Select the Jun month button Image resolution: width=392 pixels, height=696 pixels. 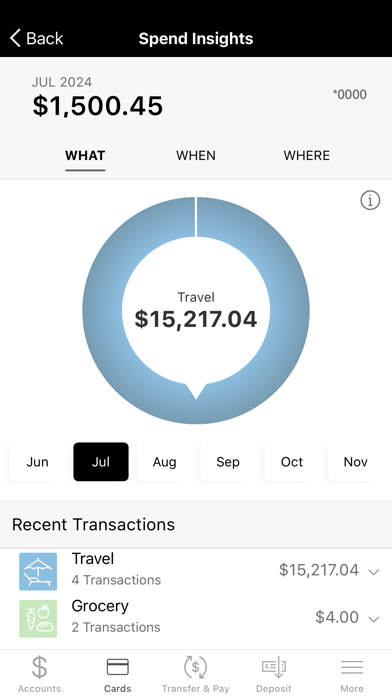[37, 462]
